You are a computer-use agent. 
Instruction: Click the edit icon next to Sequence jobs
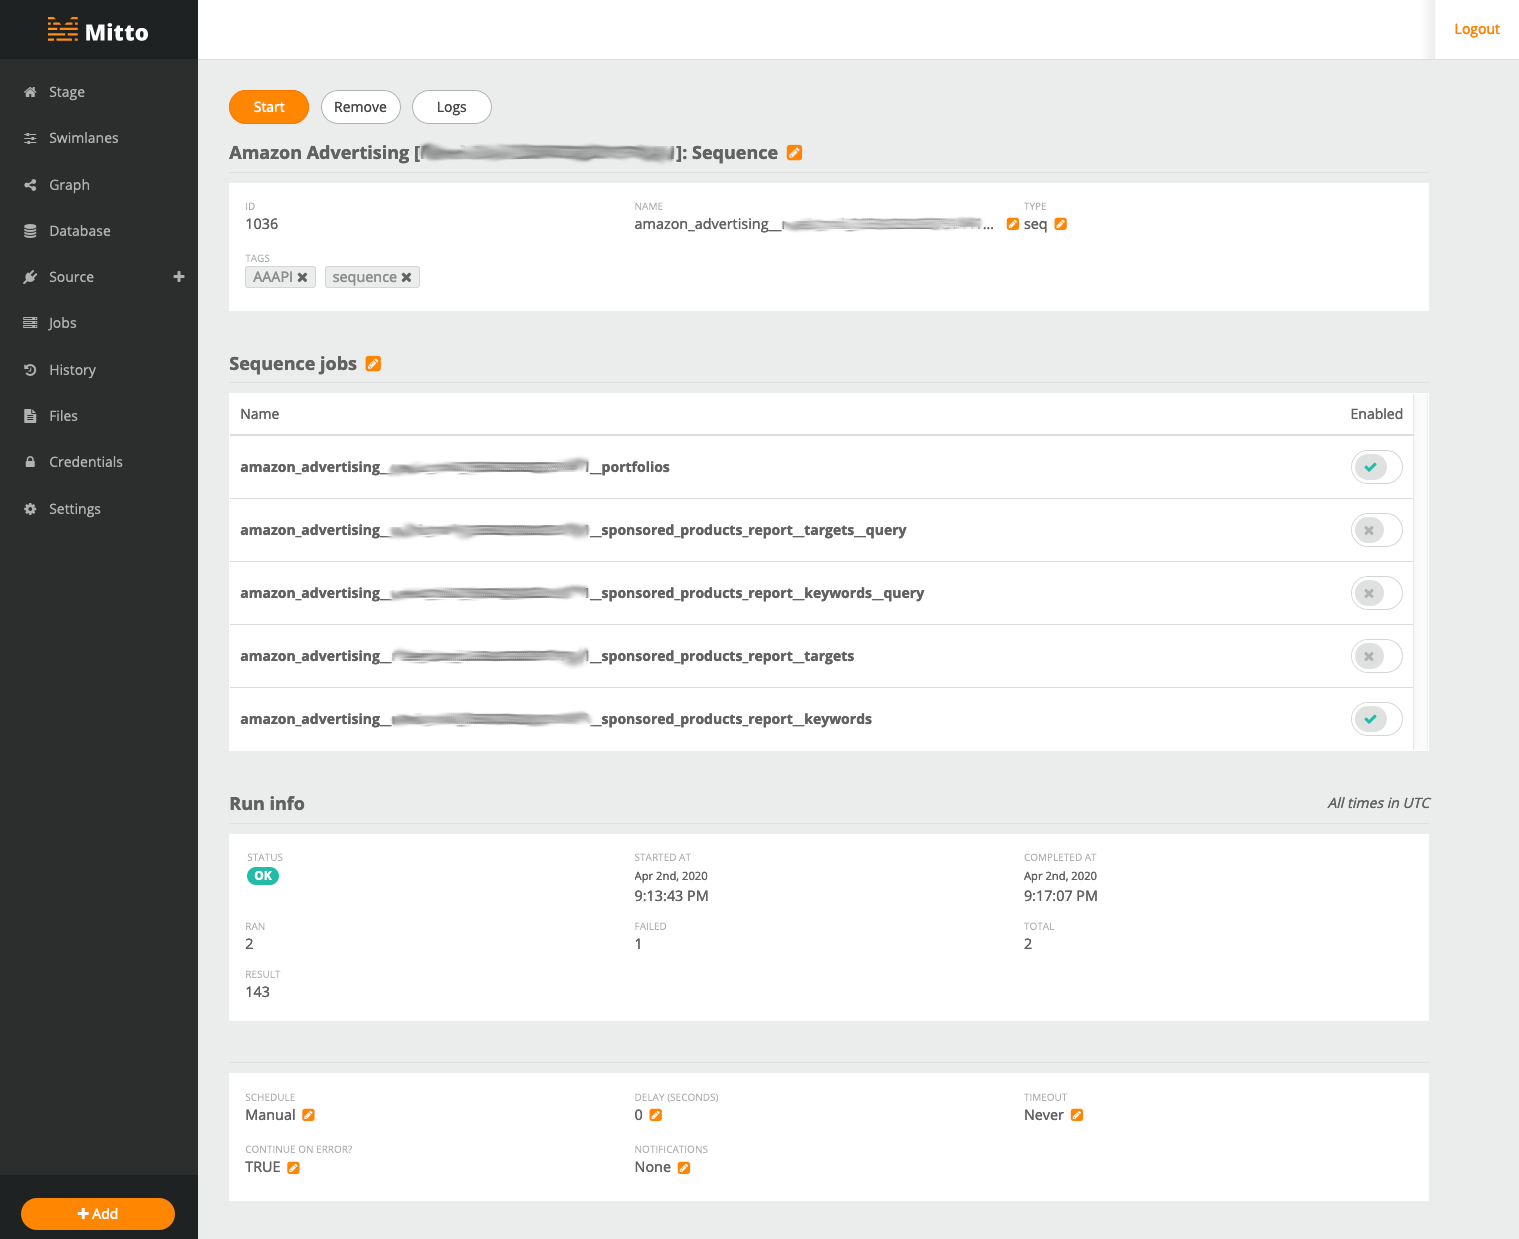[x=373, y=364]
